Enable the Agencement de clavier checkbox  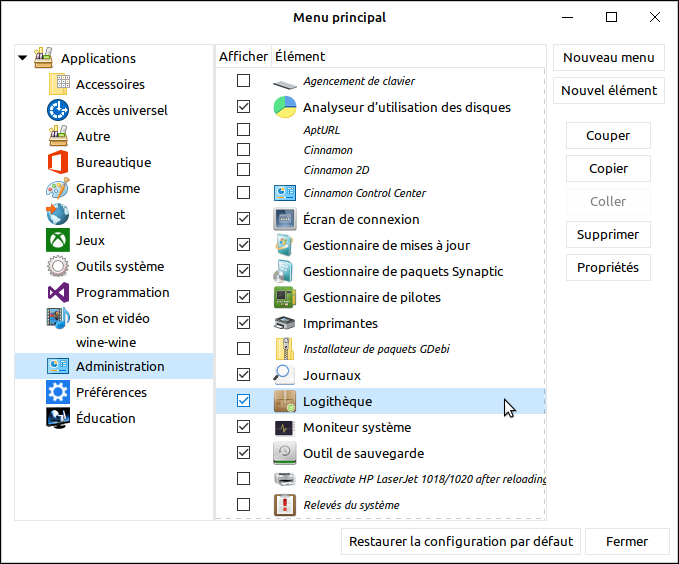coord(243,81)
